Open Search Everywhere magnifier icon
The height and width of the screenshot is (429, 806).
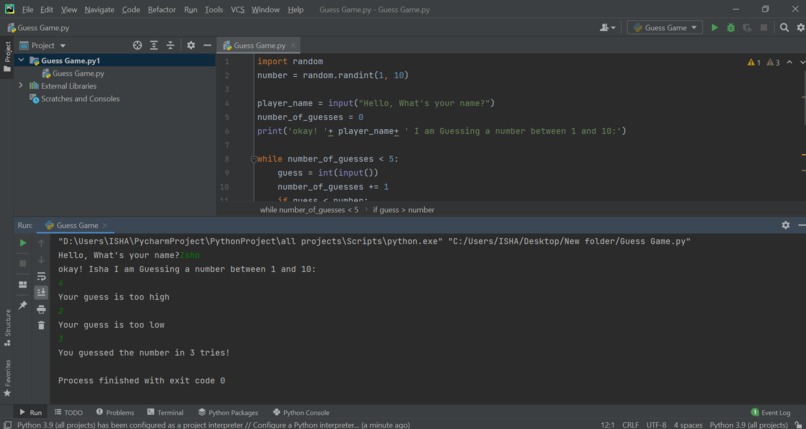[x=784, y=28]
